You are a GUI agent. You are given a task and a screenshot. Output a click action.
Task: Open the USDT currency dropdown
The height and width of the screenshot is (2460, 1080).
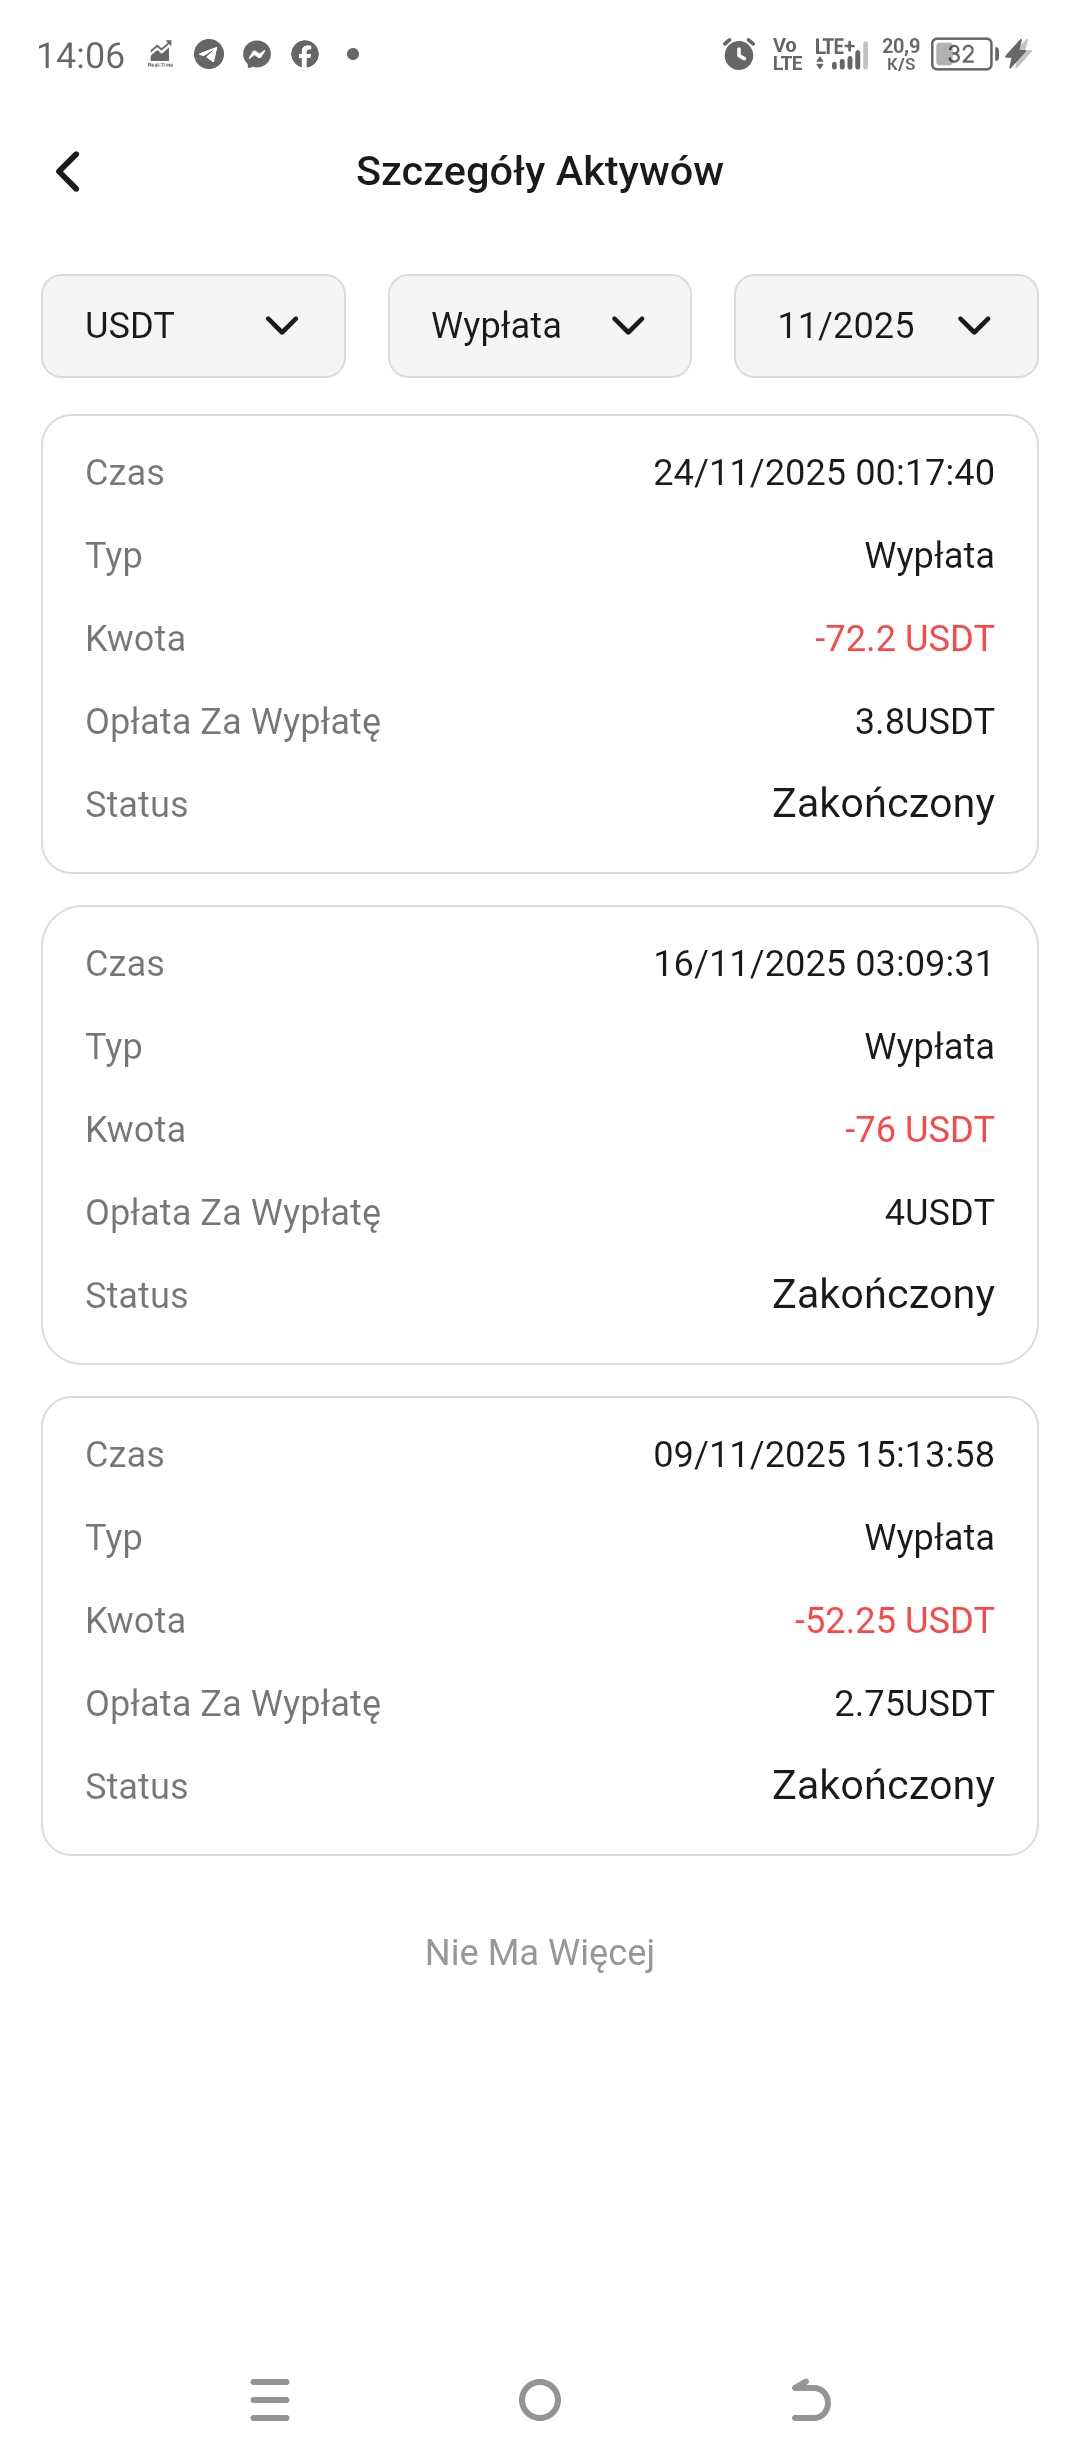(x=193, y=326)
